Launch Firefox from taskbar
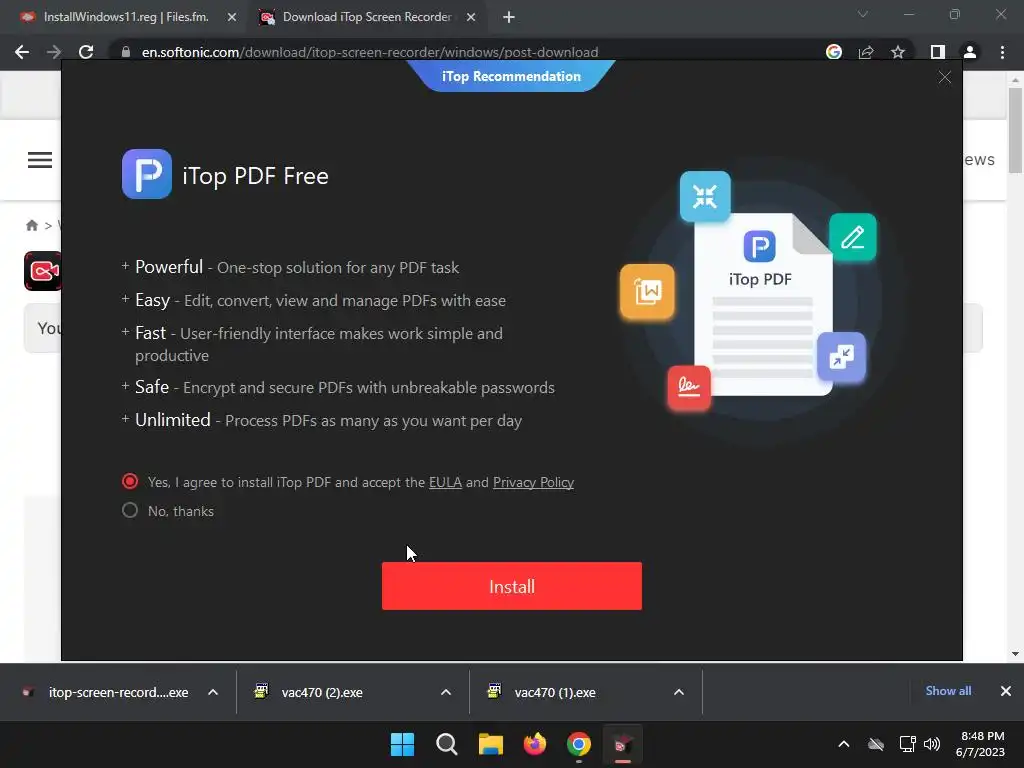The height and width of the screenshot is (768, 1024). 535,744
